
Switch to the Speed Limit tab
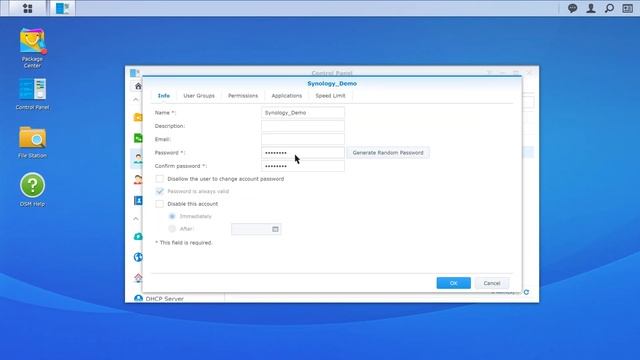pyautogui.click(x=330, y=96)
